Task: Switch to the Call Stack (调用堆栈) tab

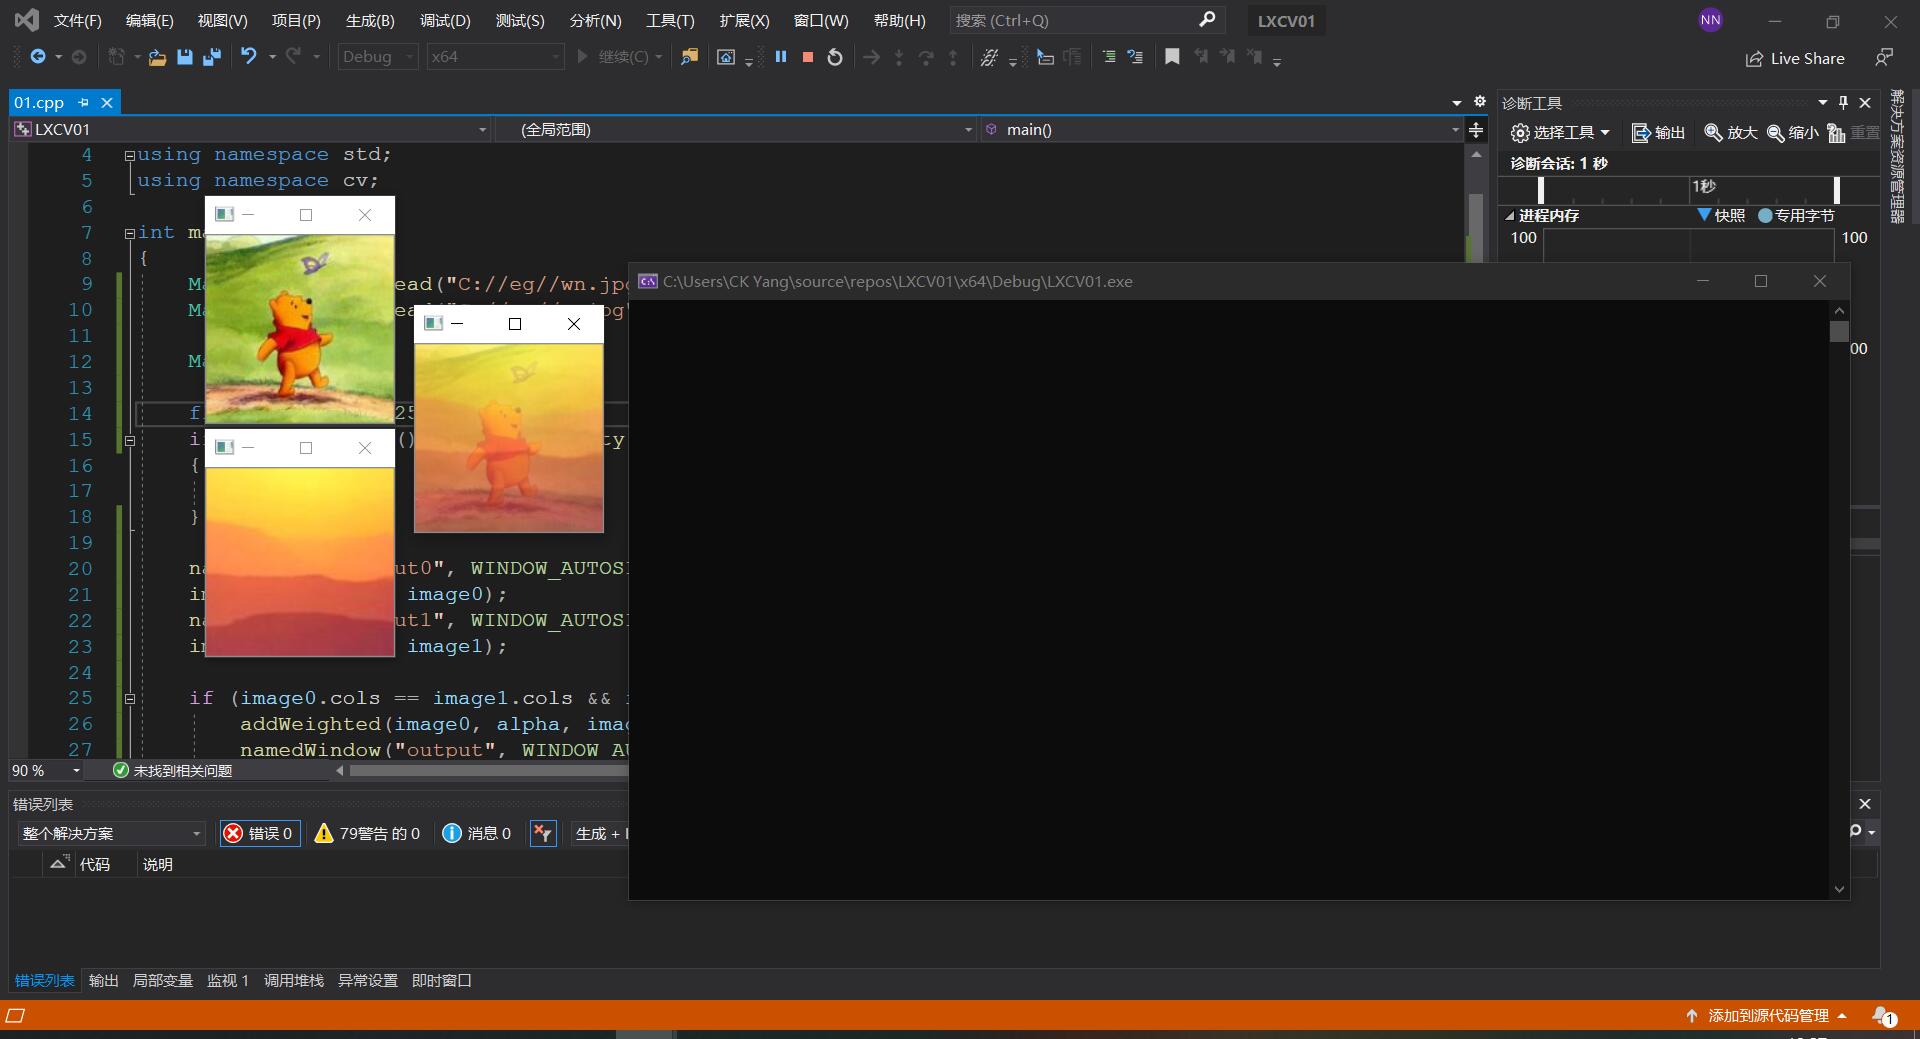Action: (293, 980)
